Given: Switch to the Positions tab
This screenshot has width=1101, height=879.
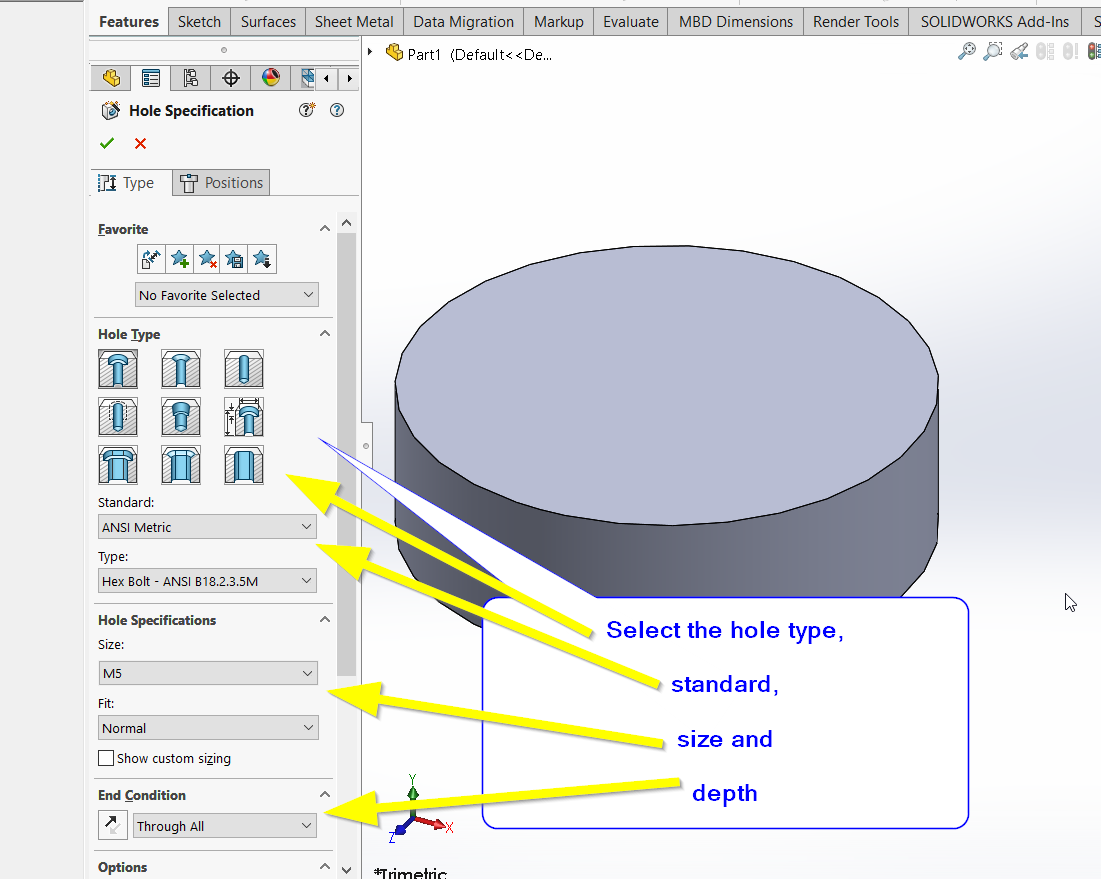Looking at the screenshot, I should (221, 183).
